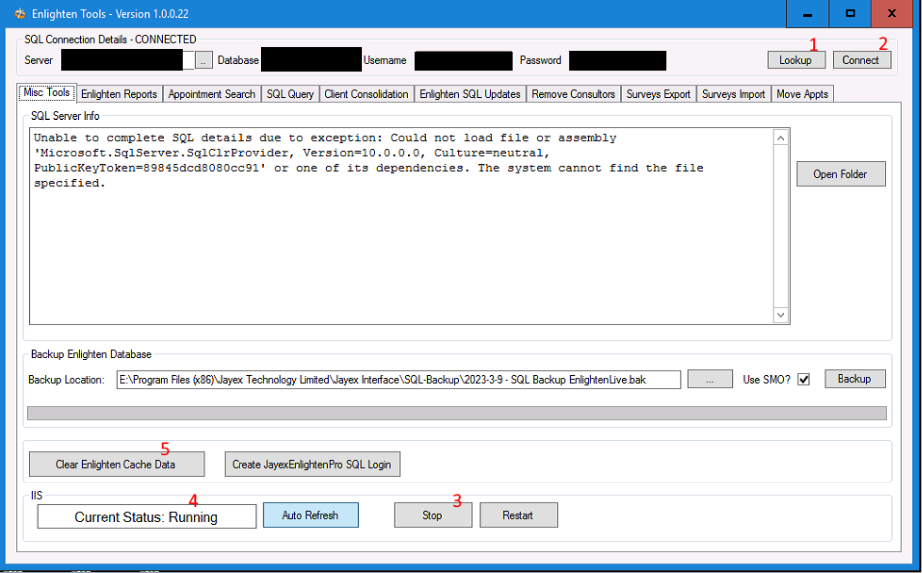
Task: Click the SQL info scrollbar down arrow
Action: [781, 315]
